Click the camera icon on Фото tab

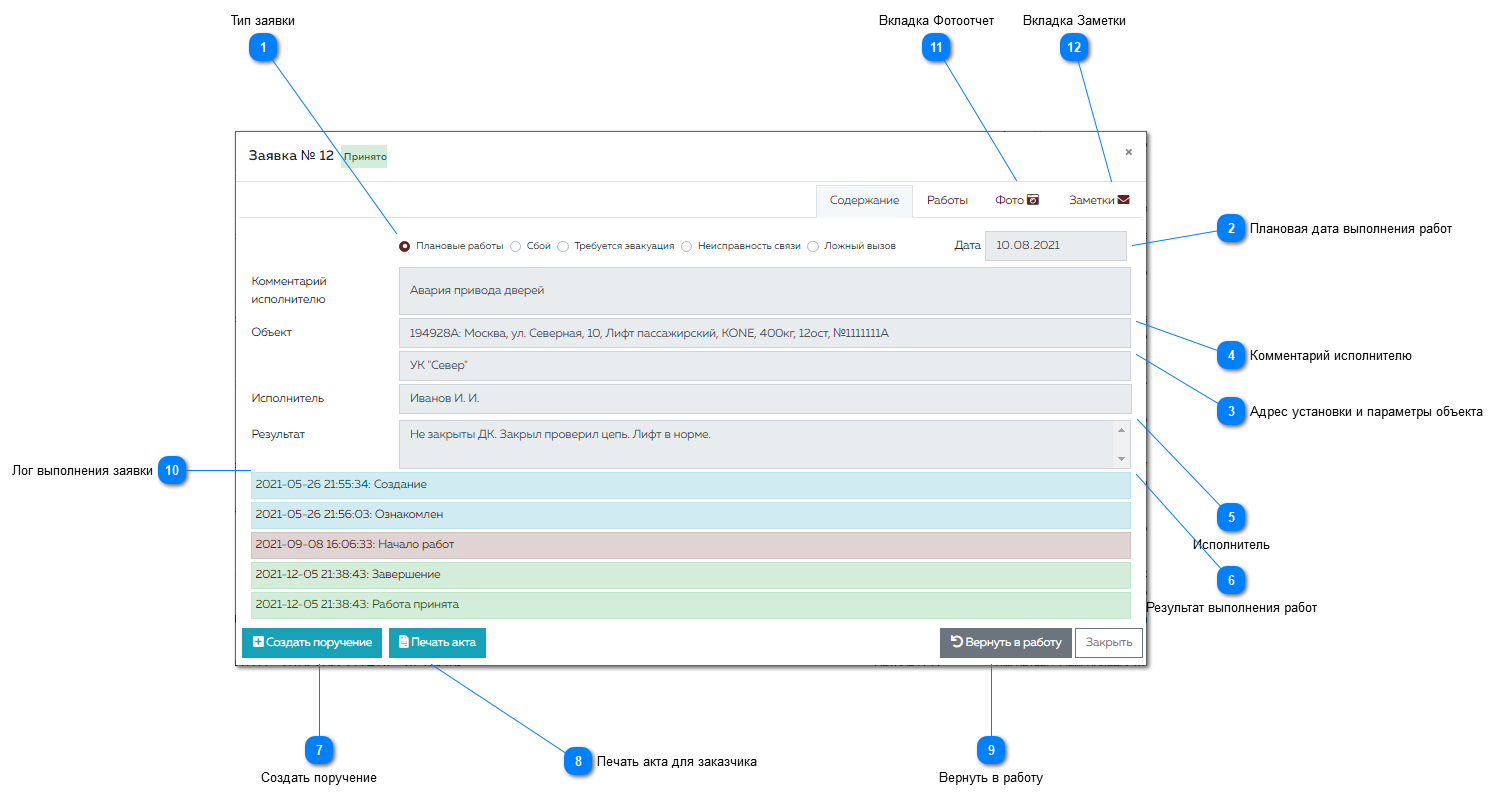tap(1034, 200)
